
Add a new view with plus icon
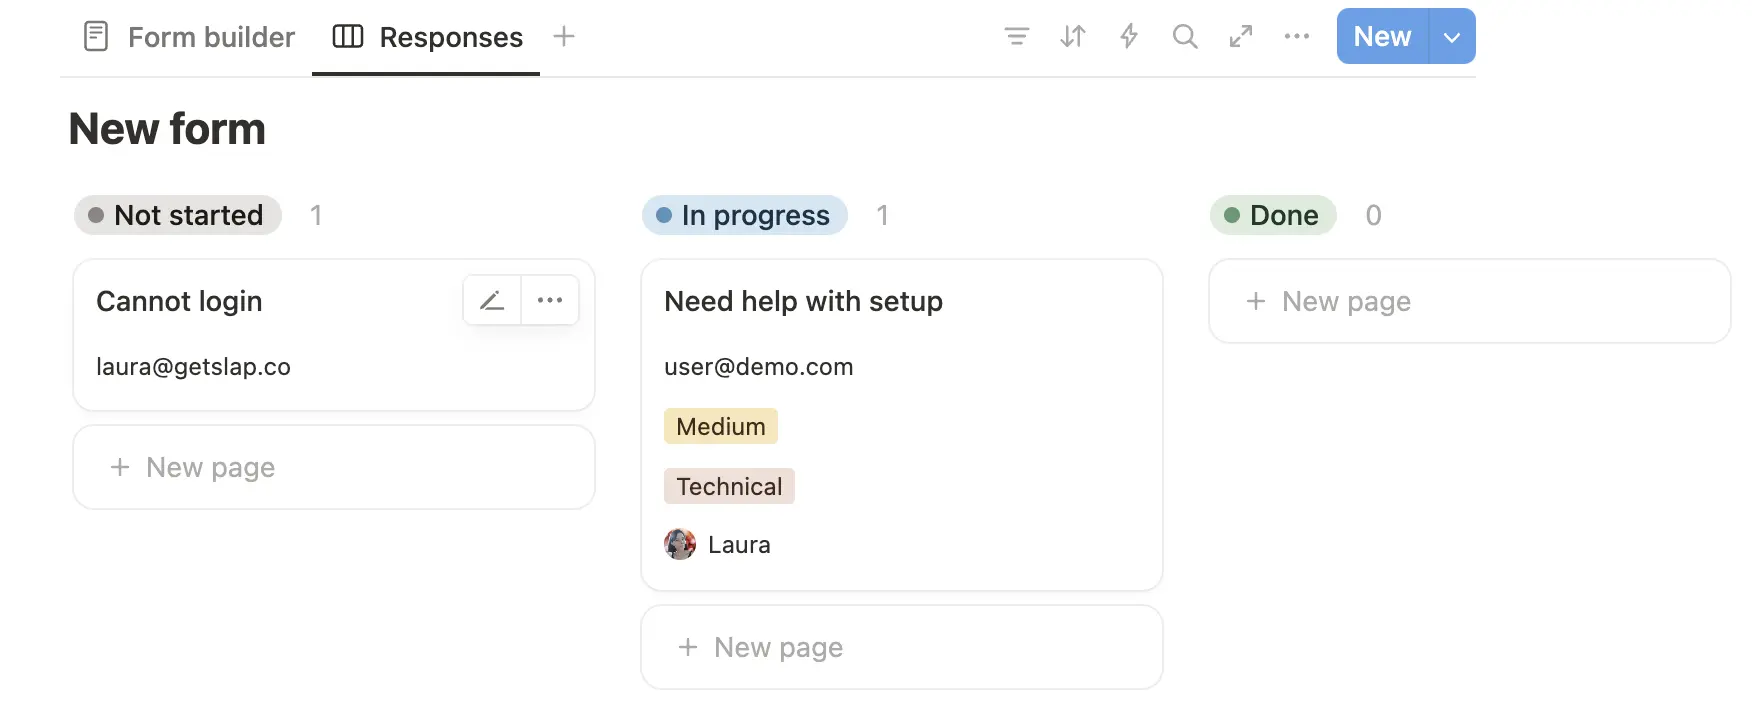564,37
